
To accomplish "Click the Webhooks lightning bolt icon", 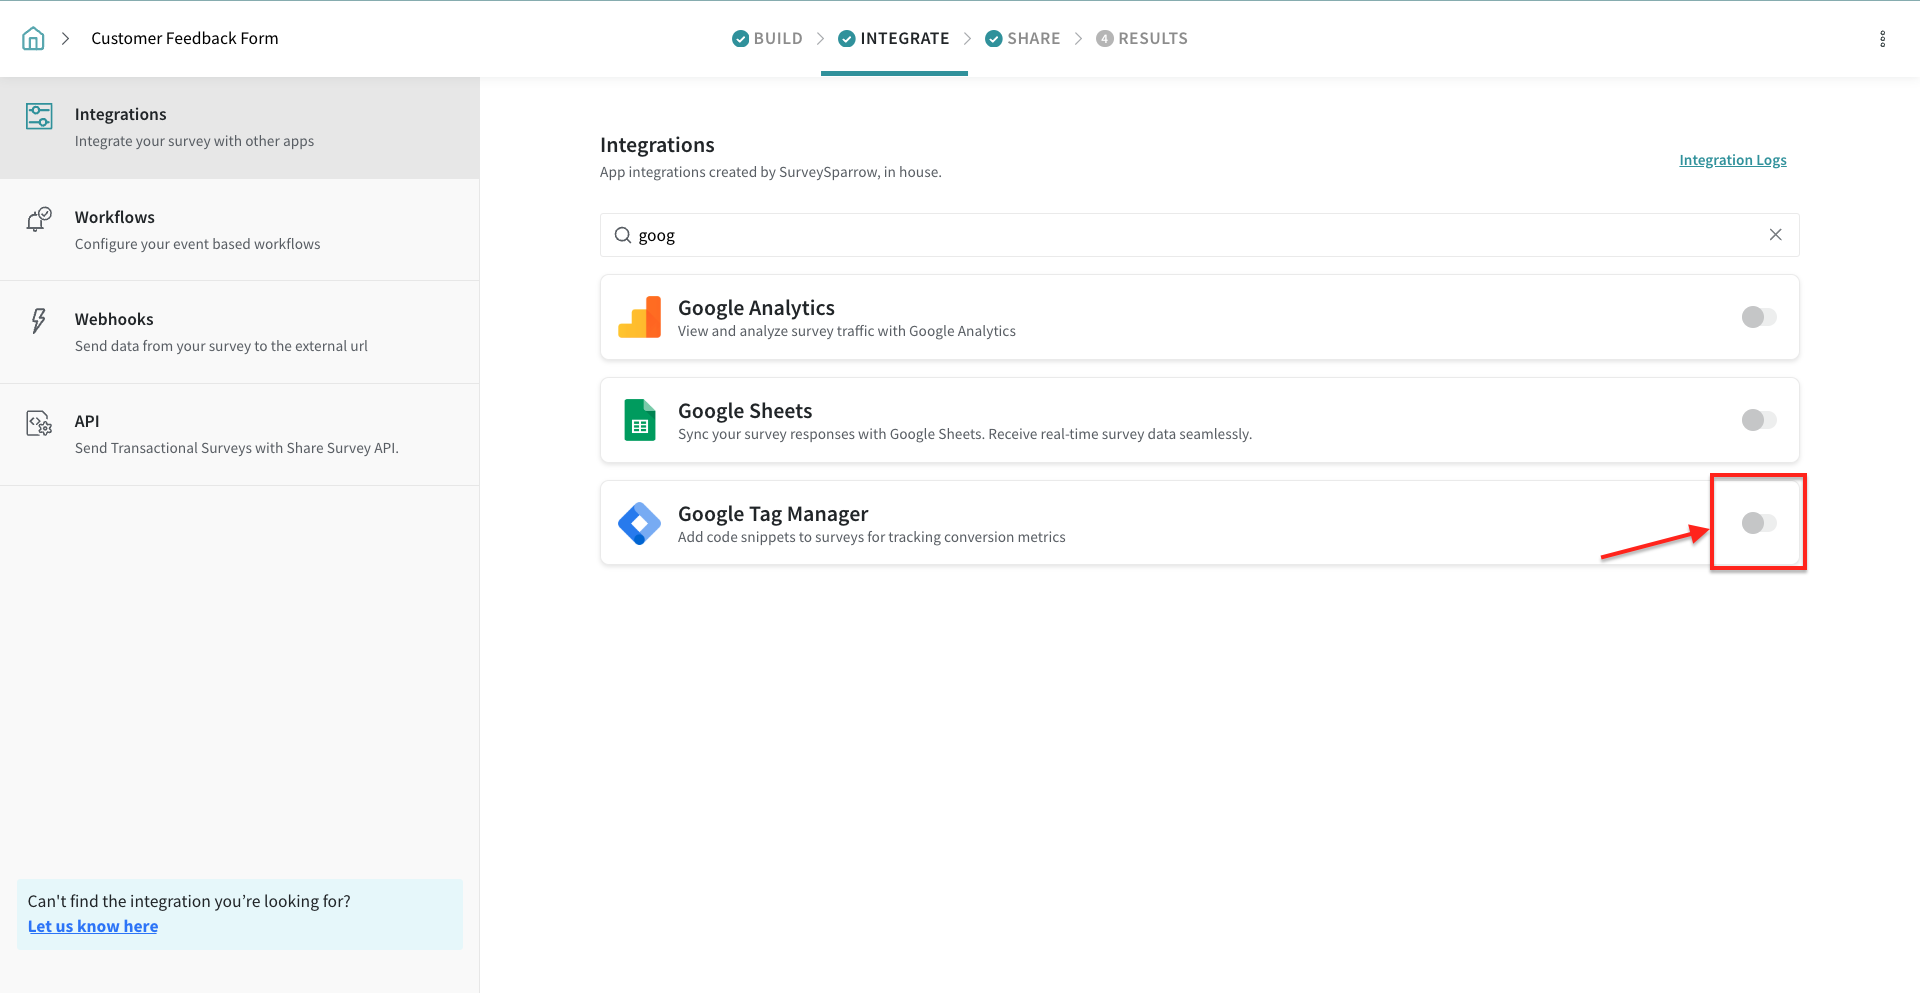I will click(x=38, y=321).
